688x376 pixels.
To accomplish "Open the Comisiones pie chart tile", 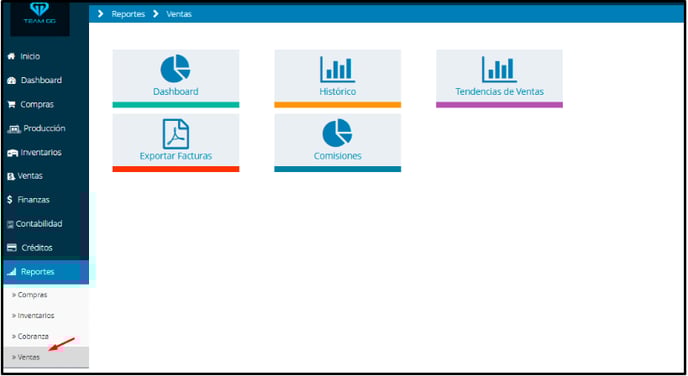I will click(337, 143).
